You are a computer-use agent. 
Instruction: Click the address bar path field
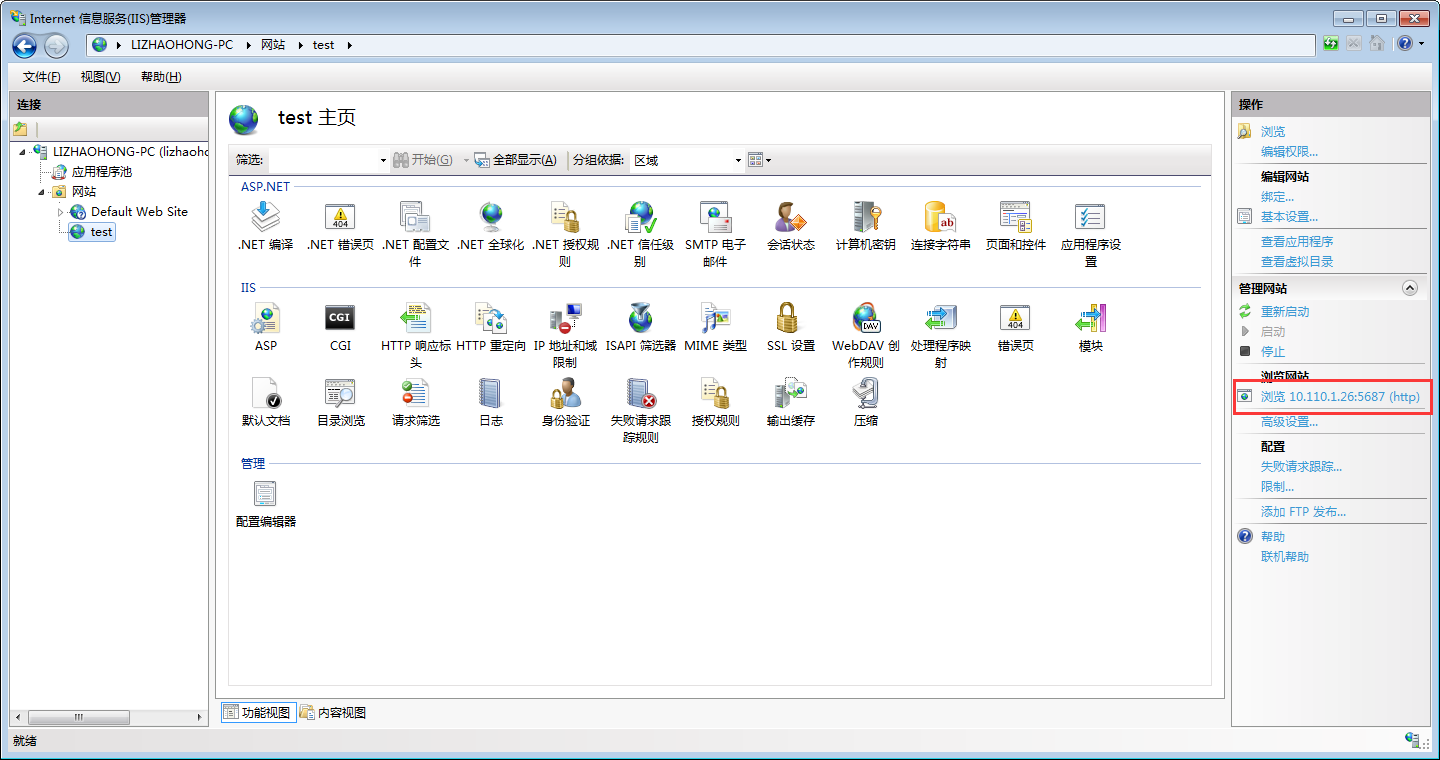tap(701, 45)
